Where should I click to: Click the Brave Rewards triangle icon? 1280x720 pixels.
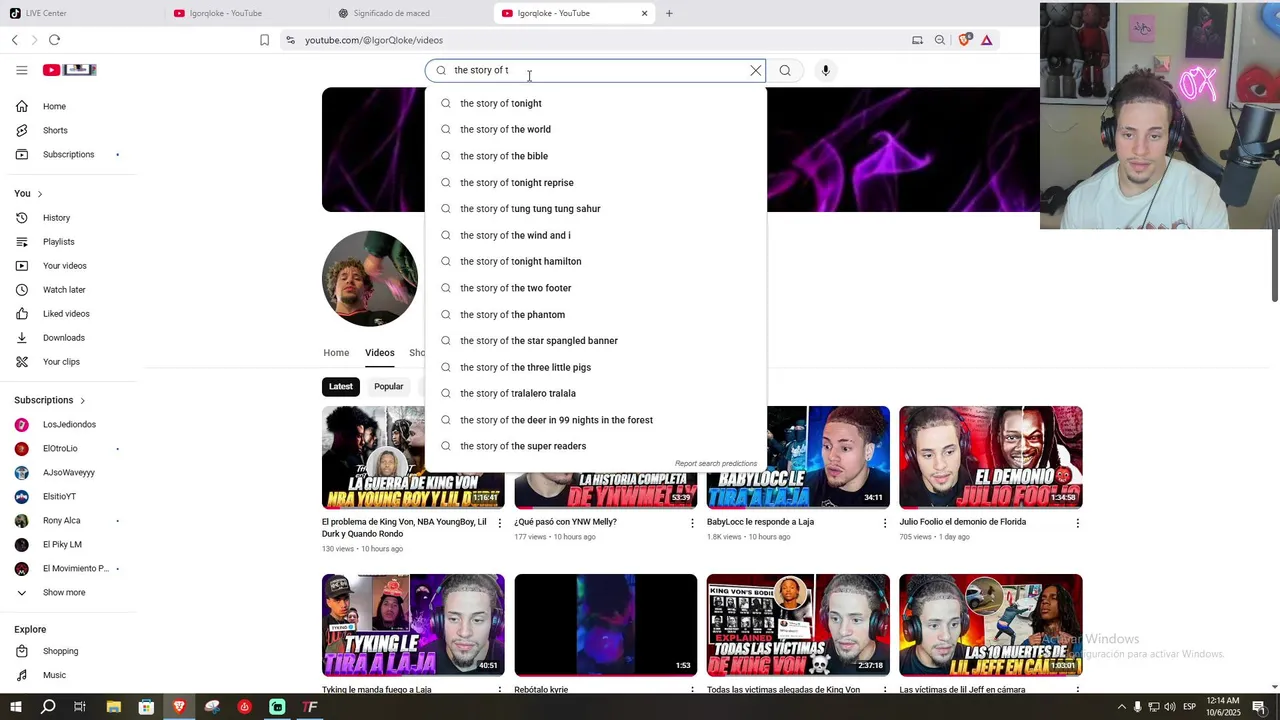pyautogui.click(x=986, y=40)
